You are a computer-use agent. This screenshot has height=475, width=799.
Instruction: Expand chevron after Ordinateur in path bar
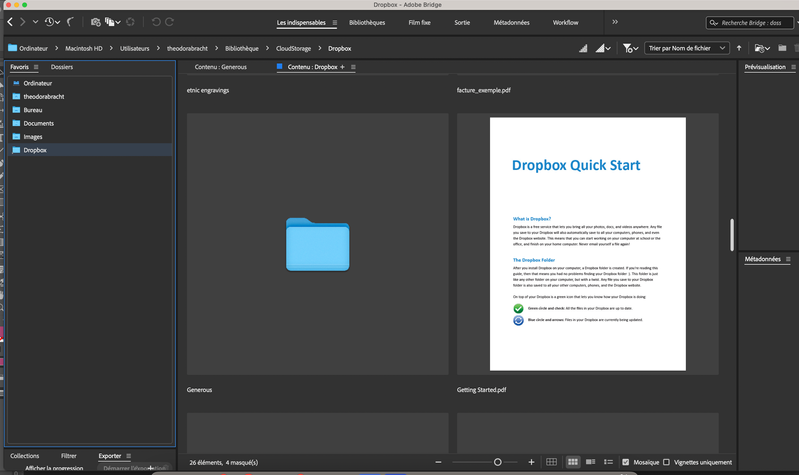(56, 48)
